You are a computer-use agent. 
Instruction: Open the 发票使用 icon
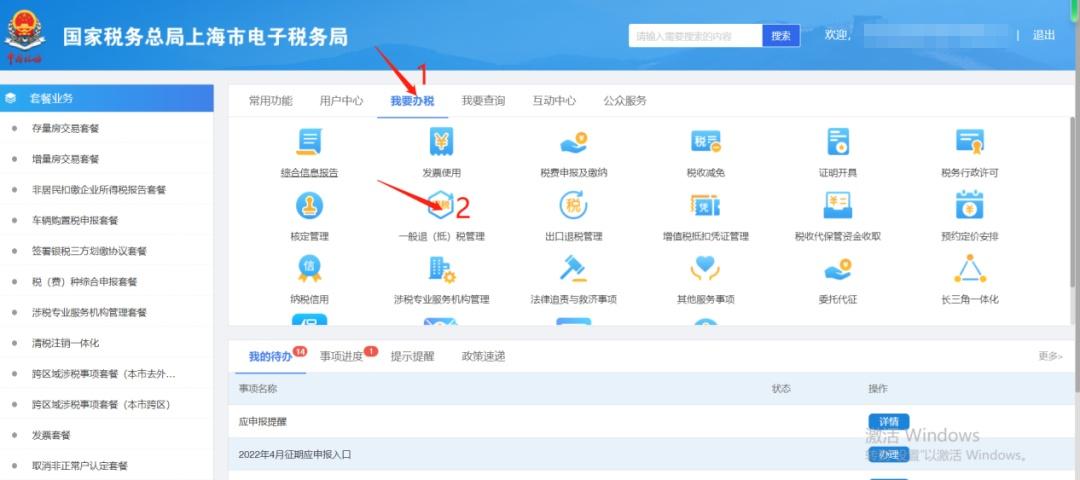(441, 143)
